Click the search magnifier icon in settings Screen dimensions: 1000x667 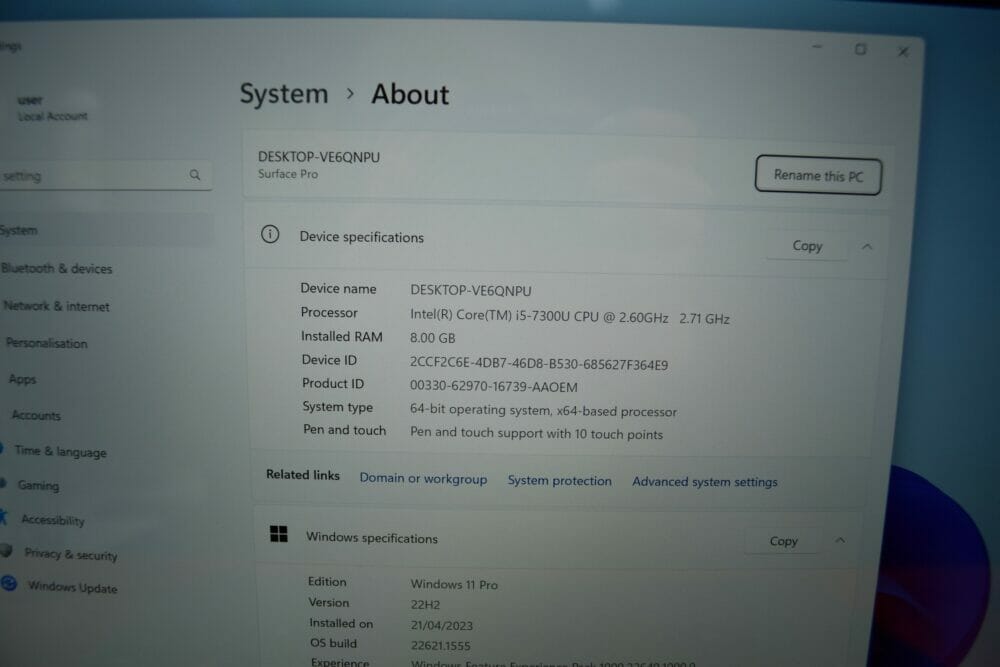pyautogui.click(x=195, y=174)
